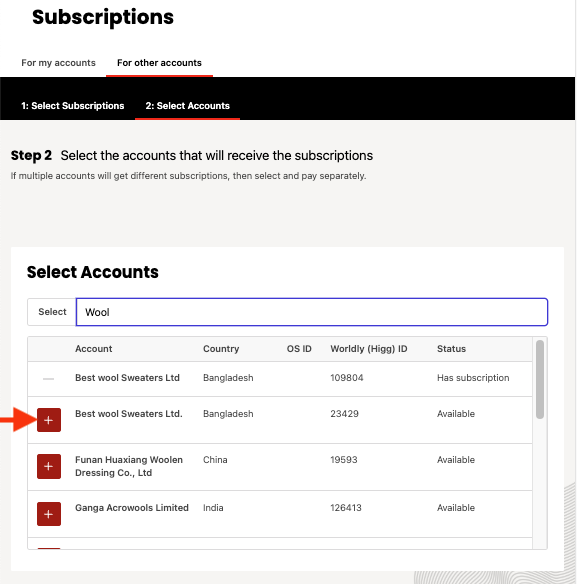Focus the account search field containing Wool
The width and height of the screenshot is (577, 584).
pyautogui.click(x=312, y=312)
